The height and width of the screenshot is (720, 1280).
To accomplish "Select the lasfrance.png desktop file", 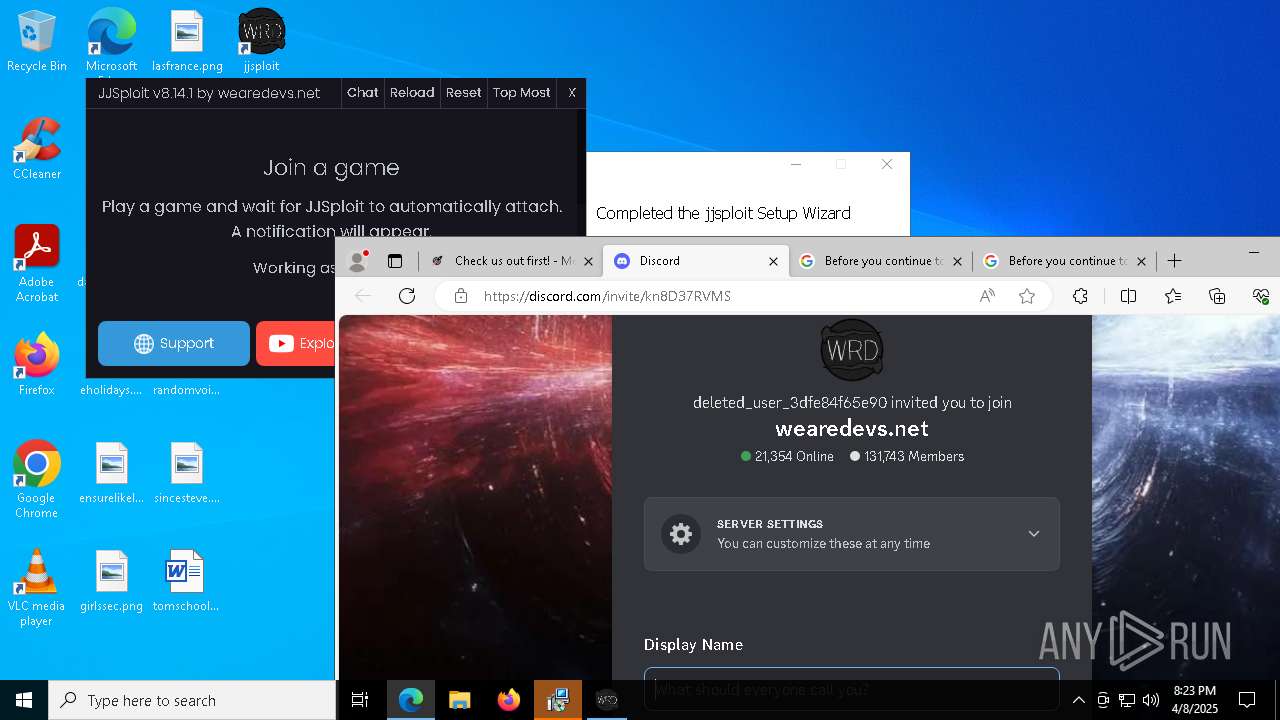I will 187,41.
